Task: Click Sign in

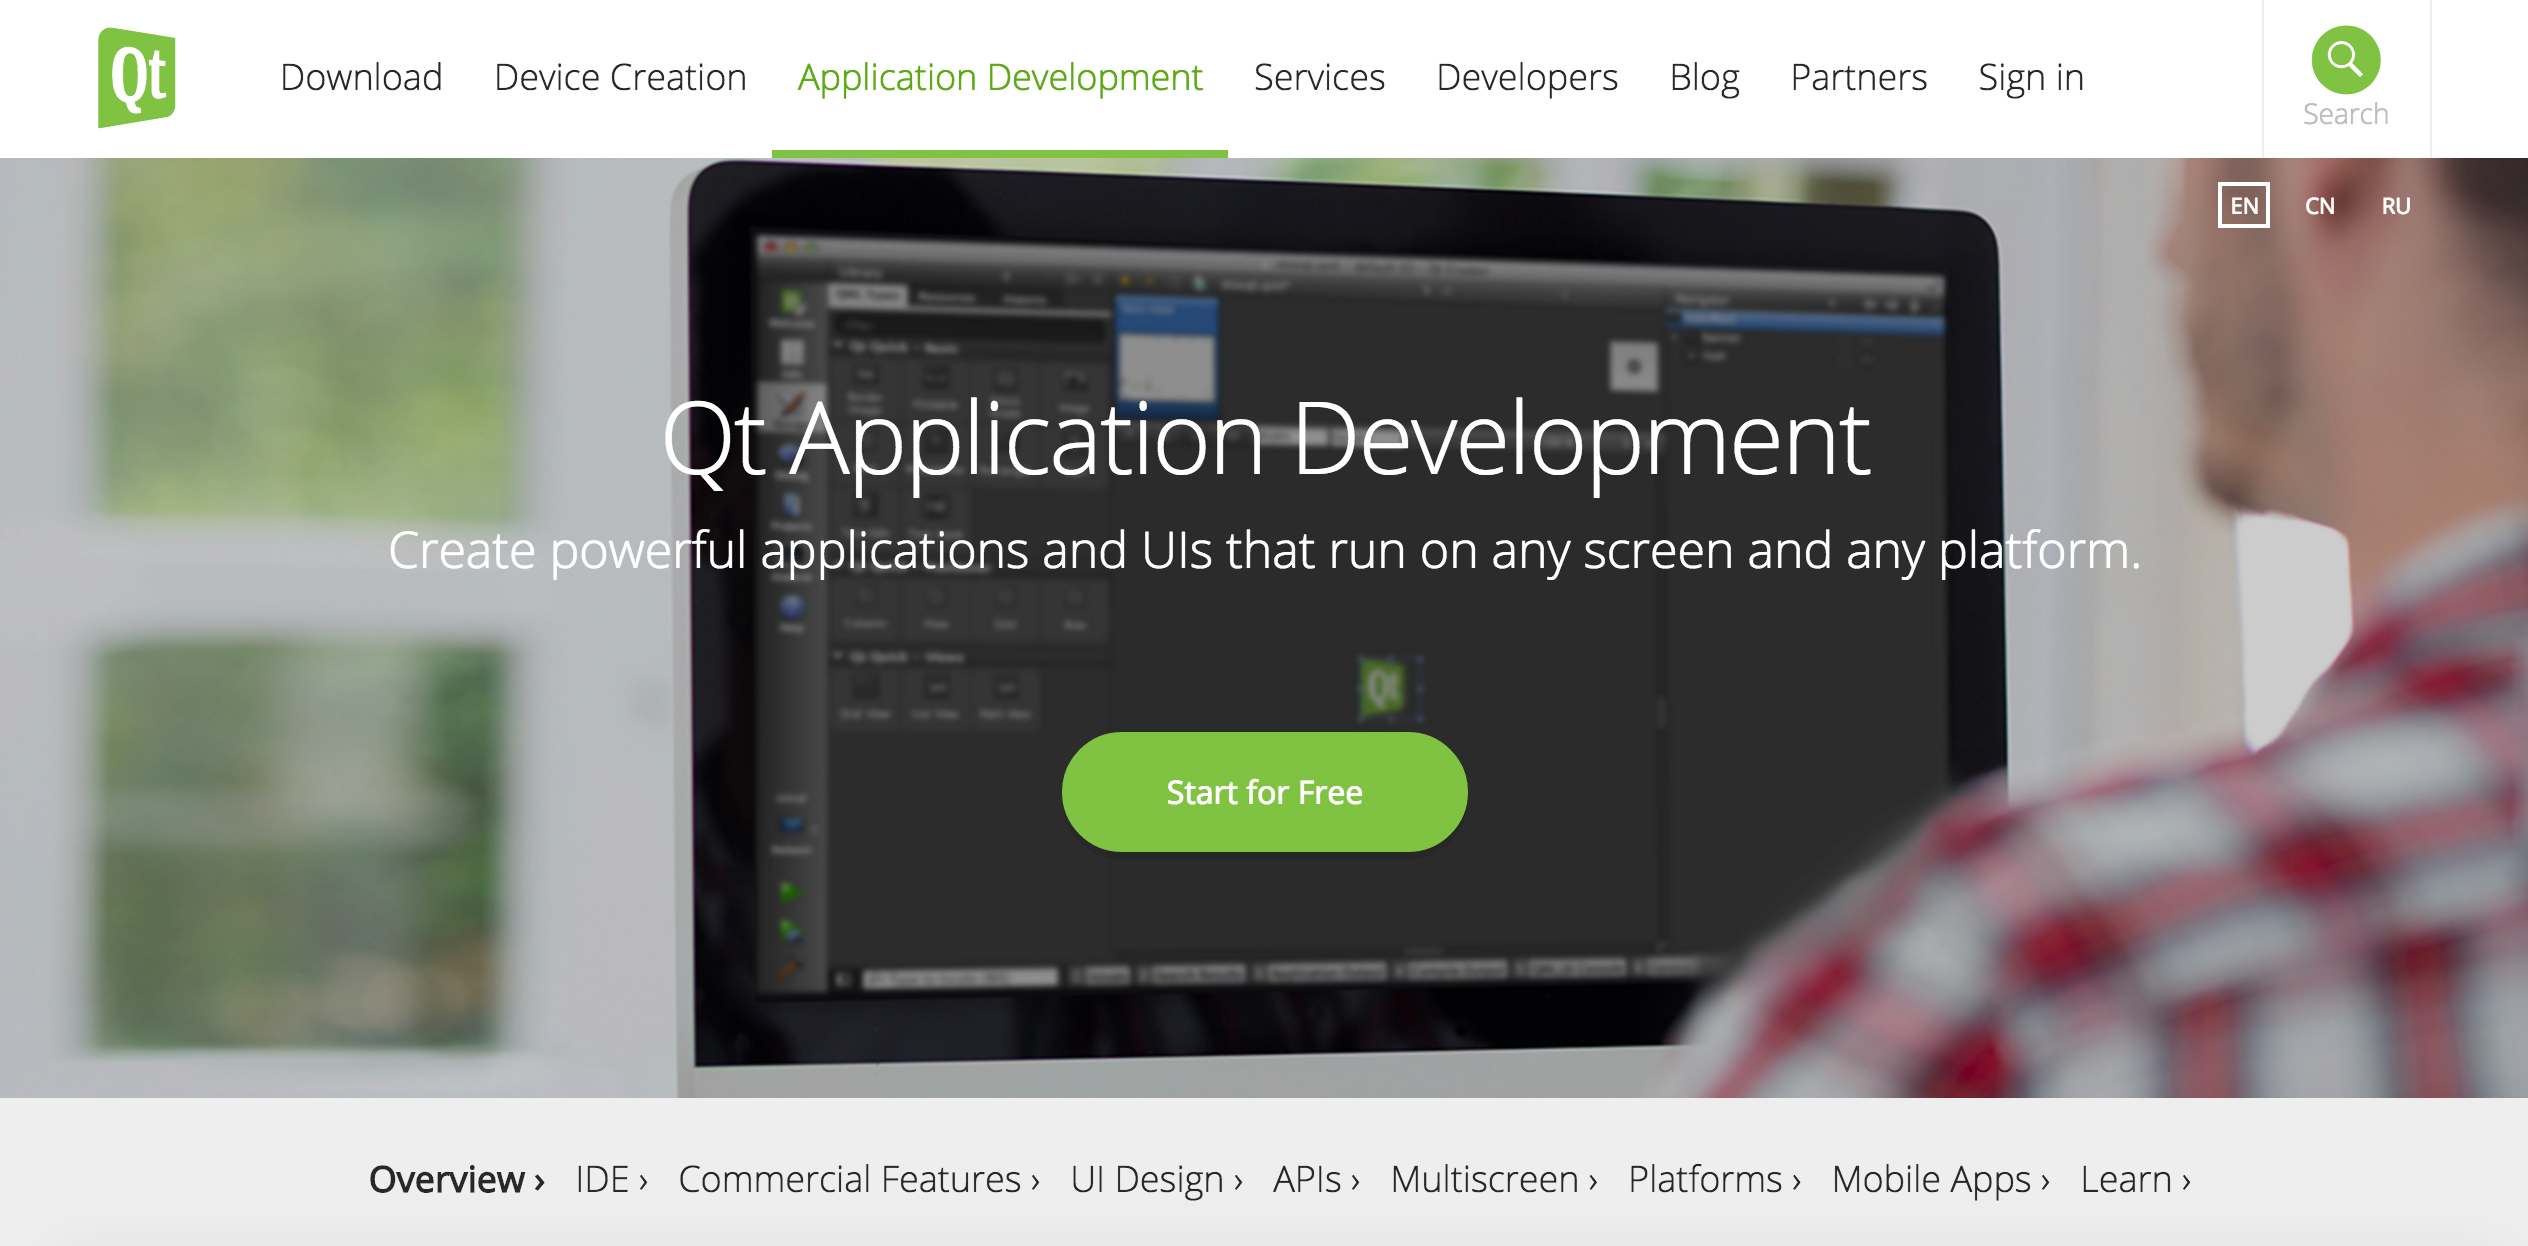Action: (2031, 77)
